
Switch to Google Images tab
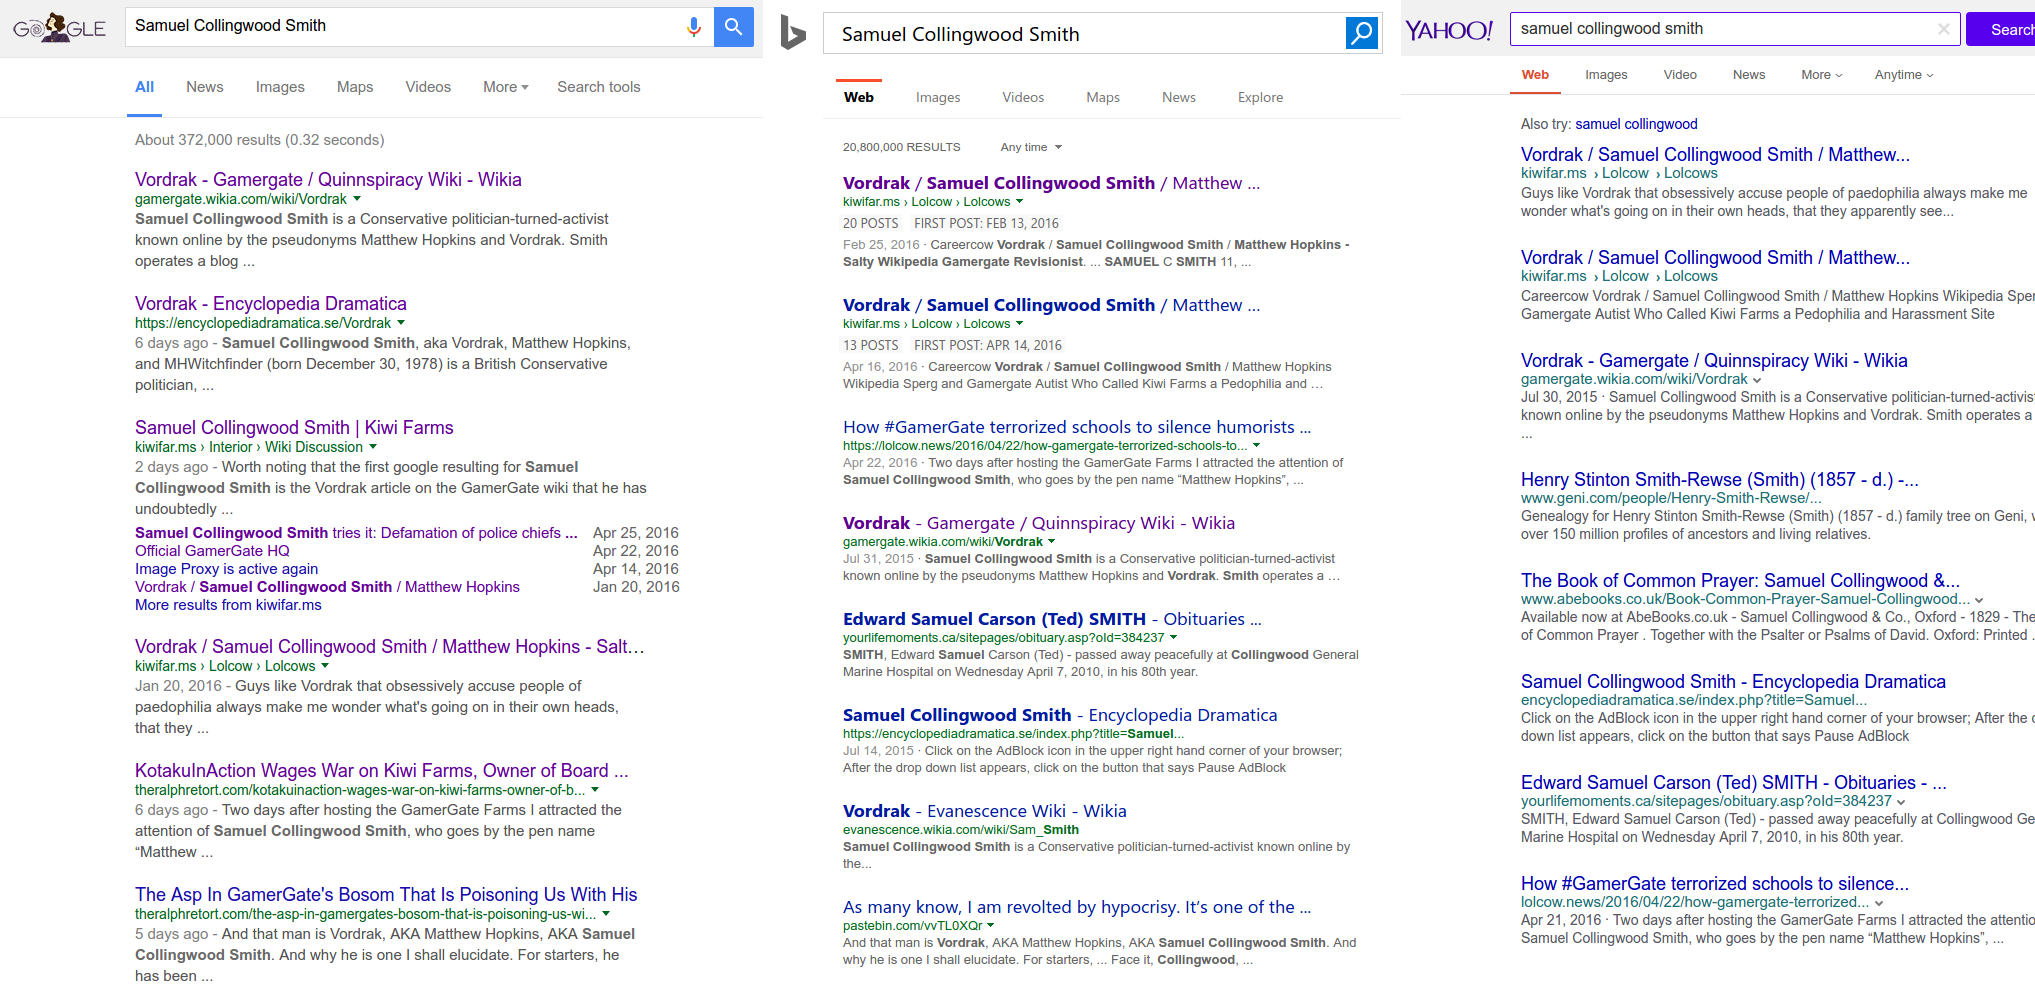click(x=280, y=87)
